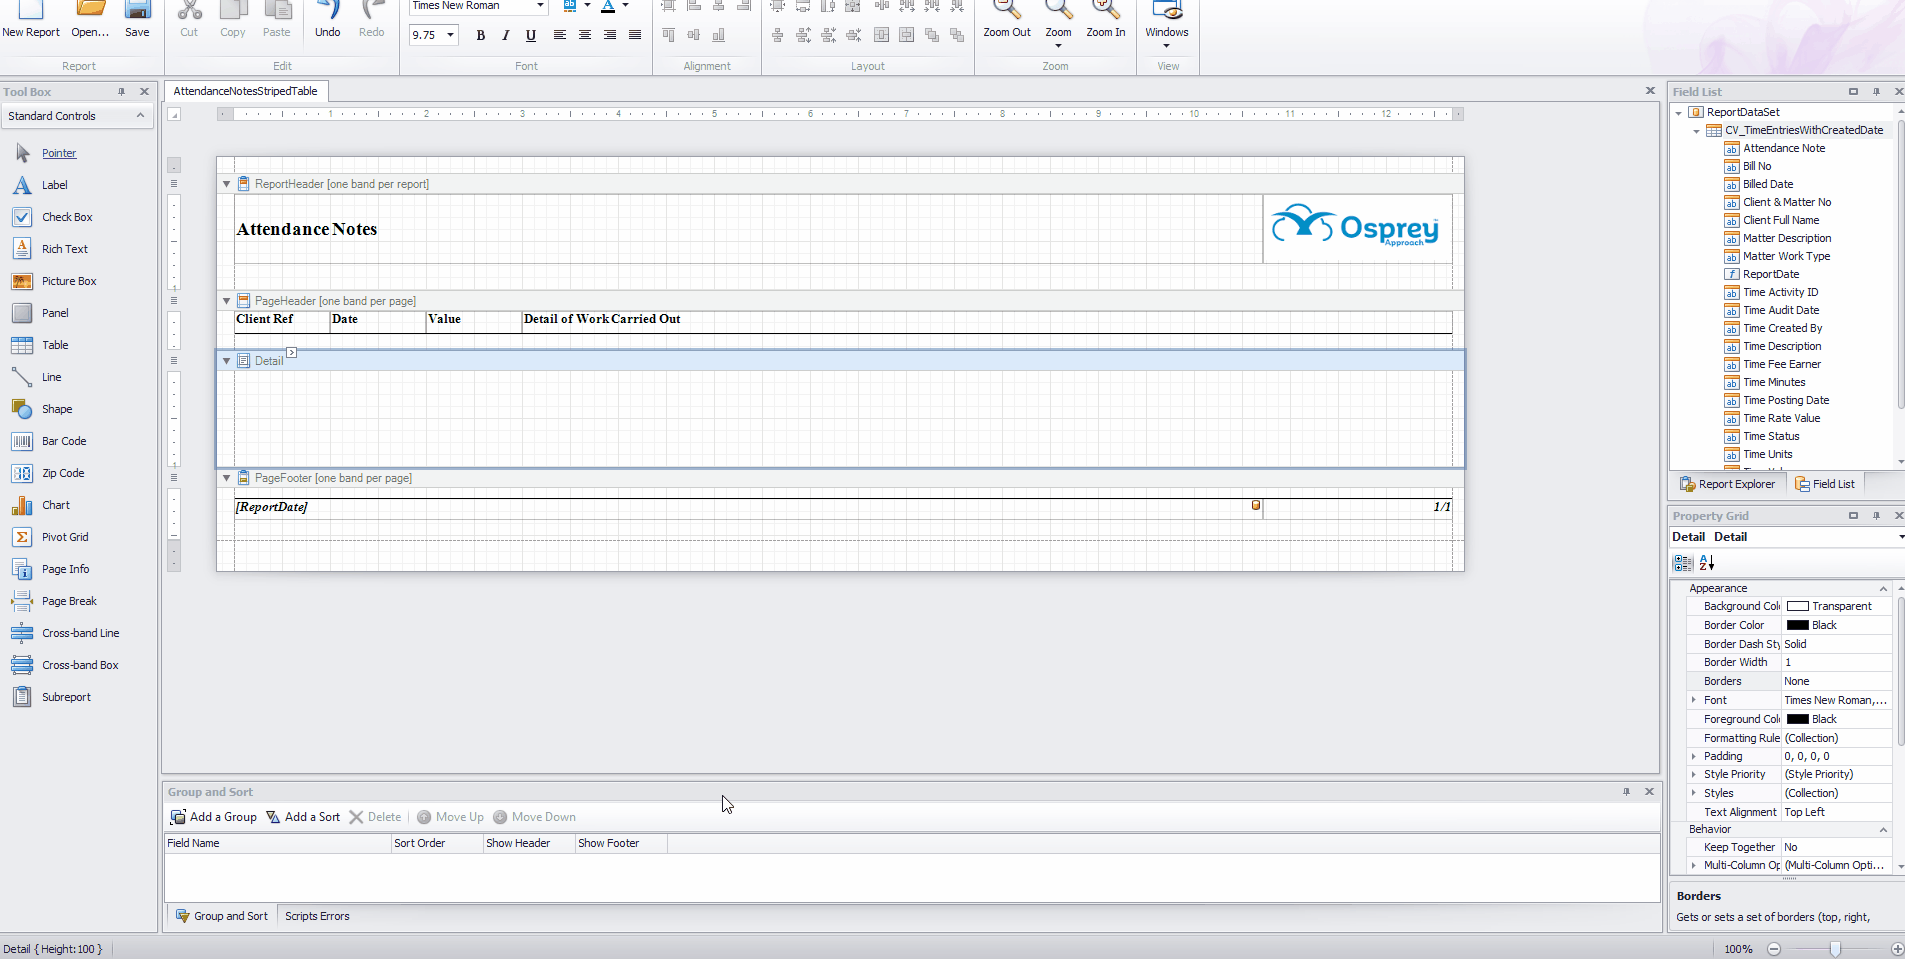The height and width of the screenshot is (959, 1905).
Task: Collapse the Detail band
Action: [226, 361]
